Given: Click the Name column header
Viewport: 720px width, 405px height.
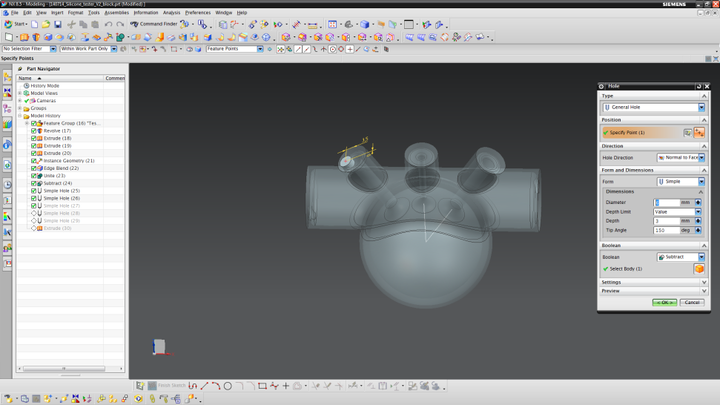Looking at the screenshot, I should click(x=60, y=78).
